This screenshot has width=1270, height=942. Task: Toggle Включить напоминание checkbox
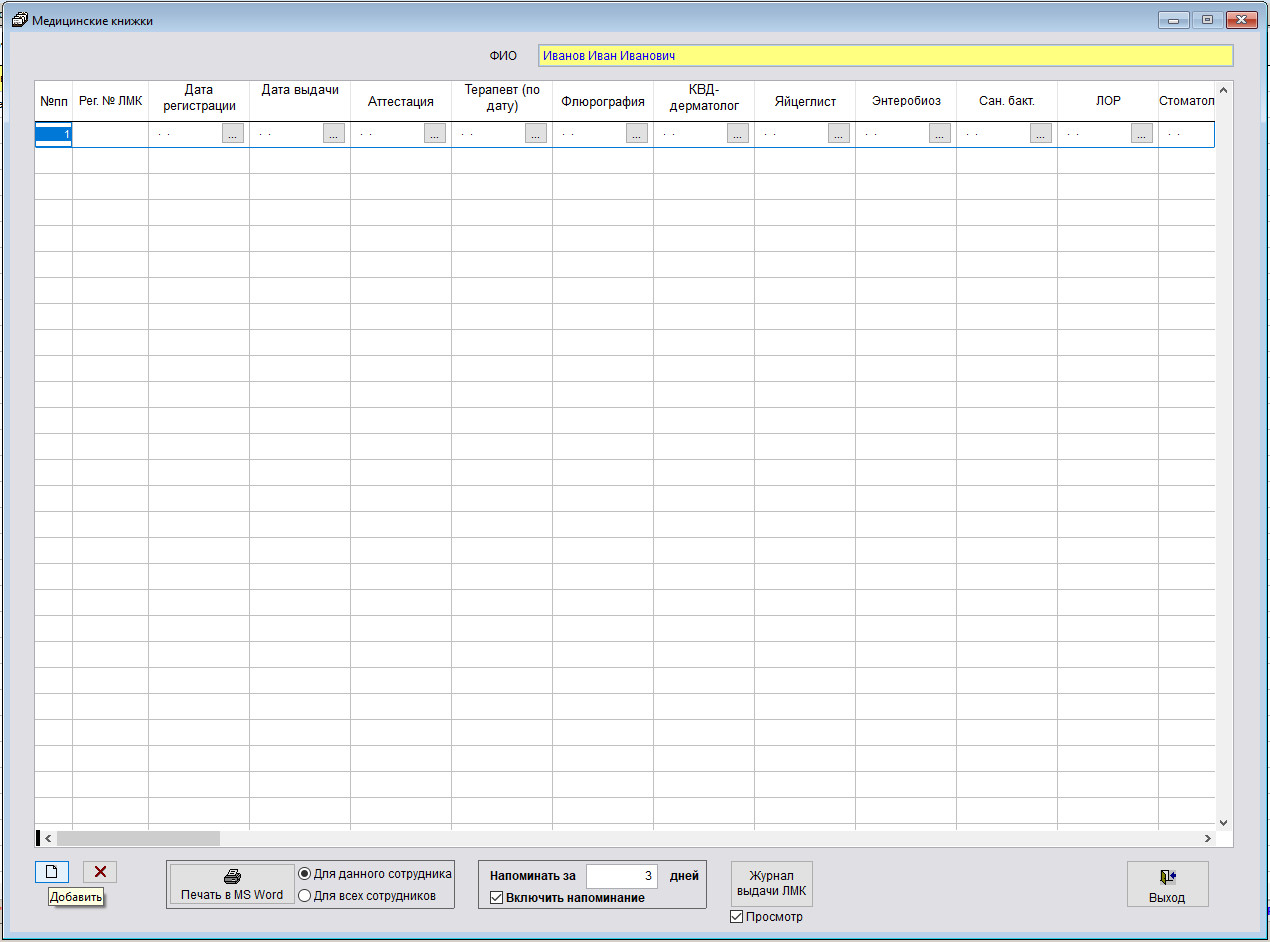point(567,898)
